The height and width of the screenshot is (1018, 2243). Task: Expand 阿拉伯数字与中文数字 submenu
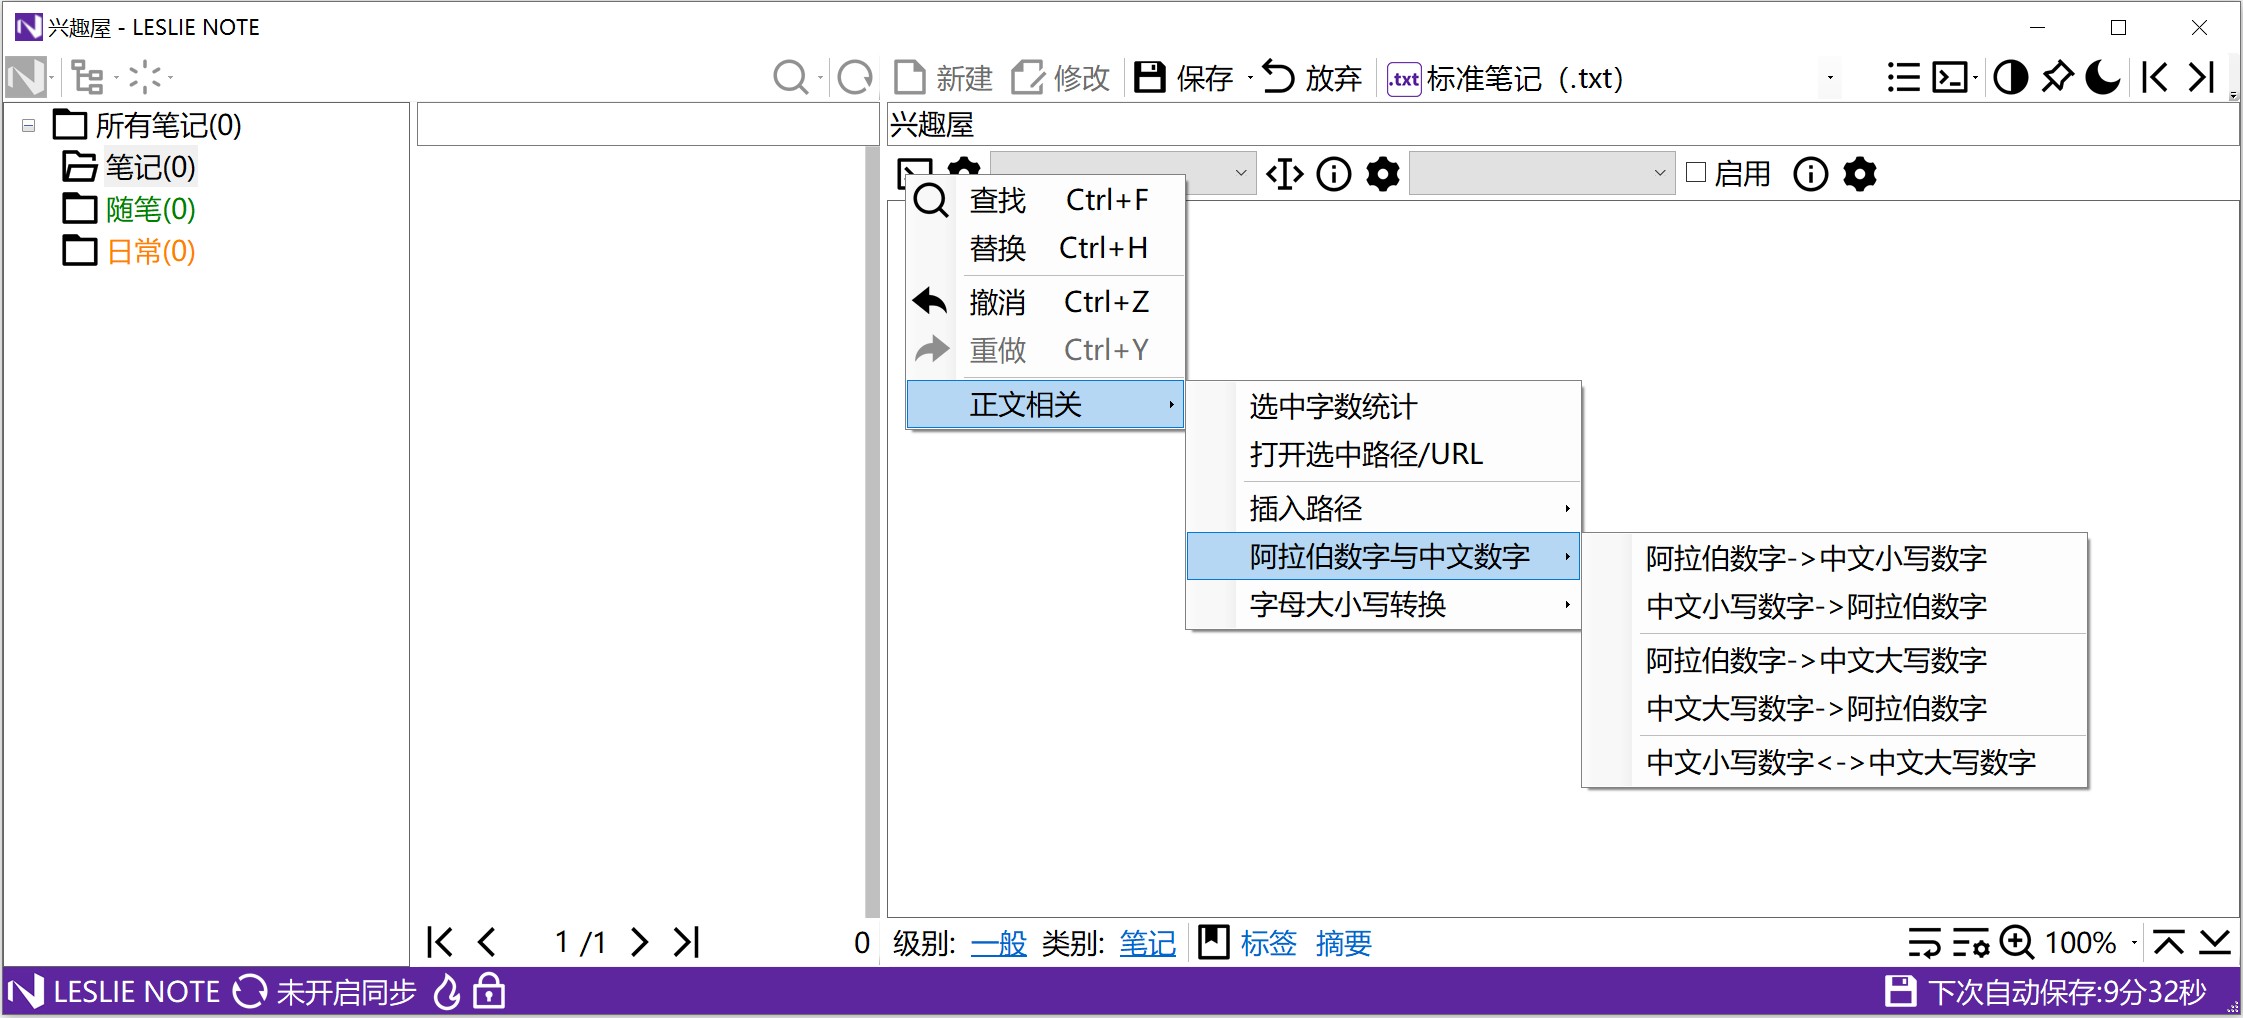[1384, 556]
